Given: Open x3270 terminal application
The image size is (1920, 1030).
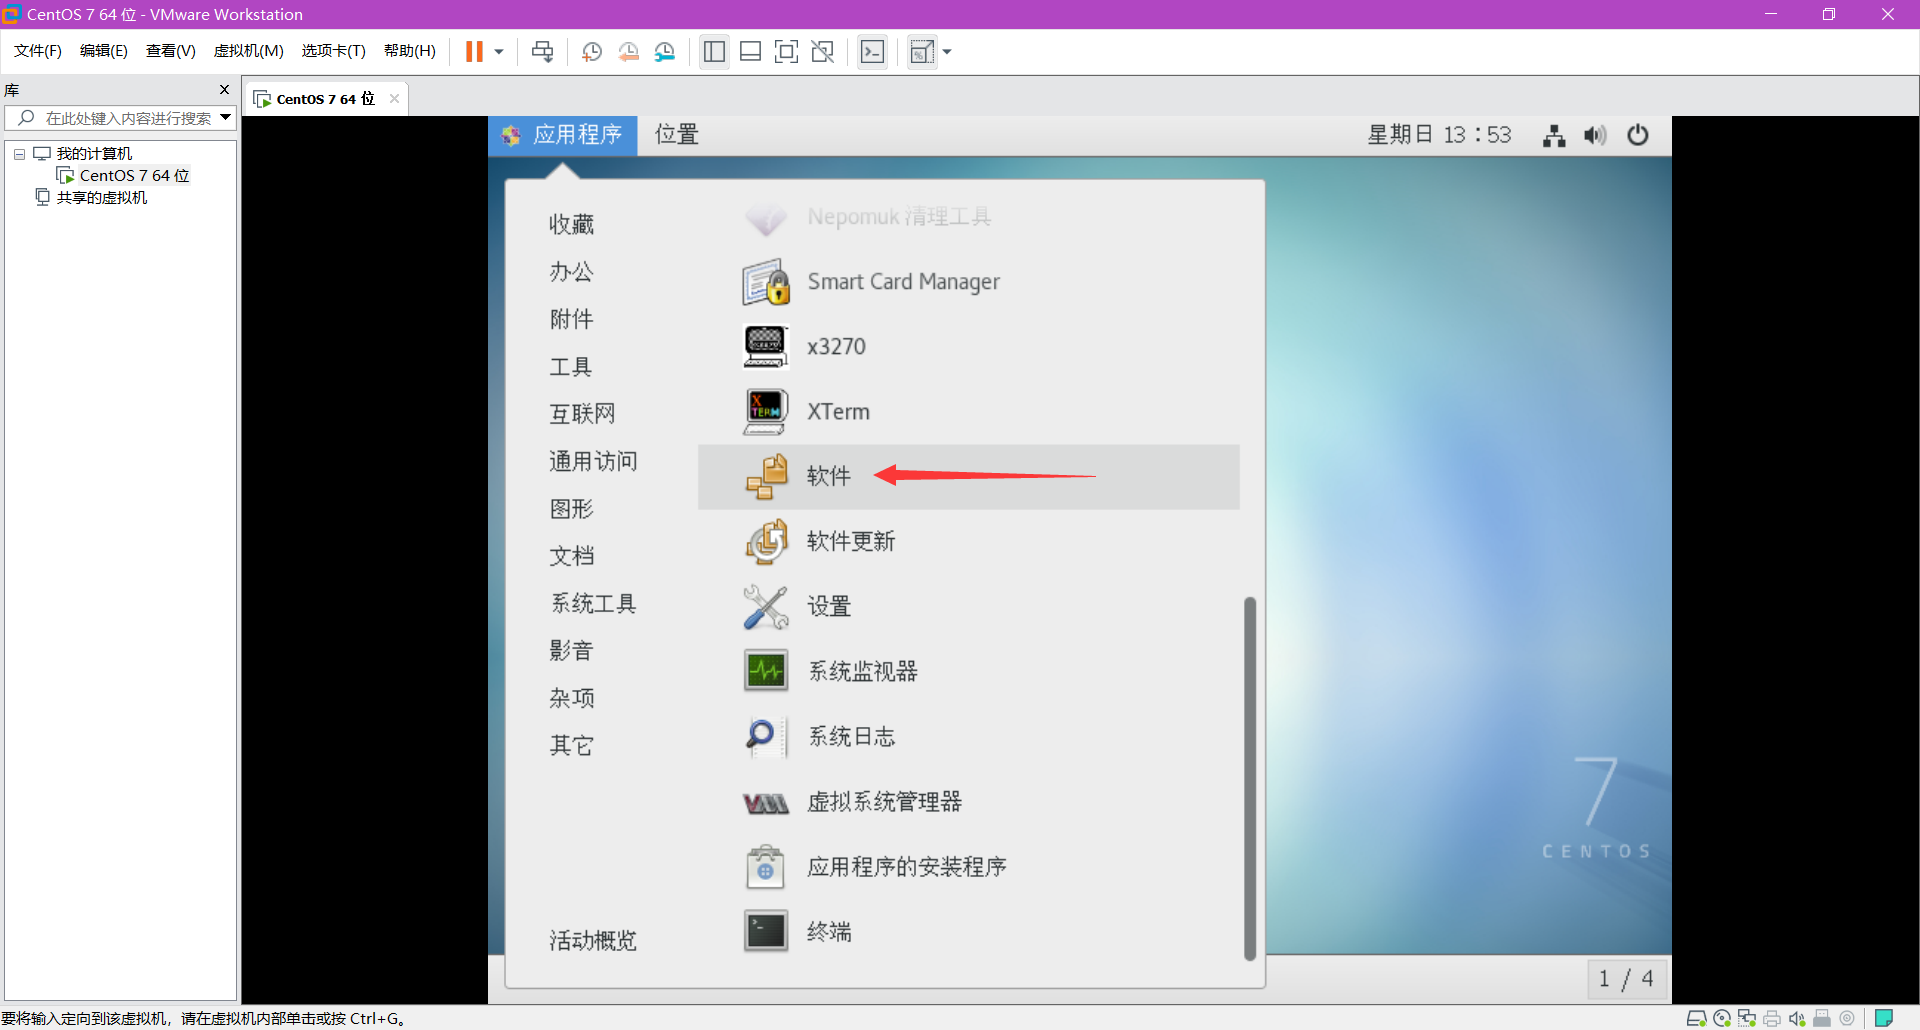Looking at the screenshot, I should [836, 346].
